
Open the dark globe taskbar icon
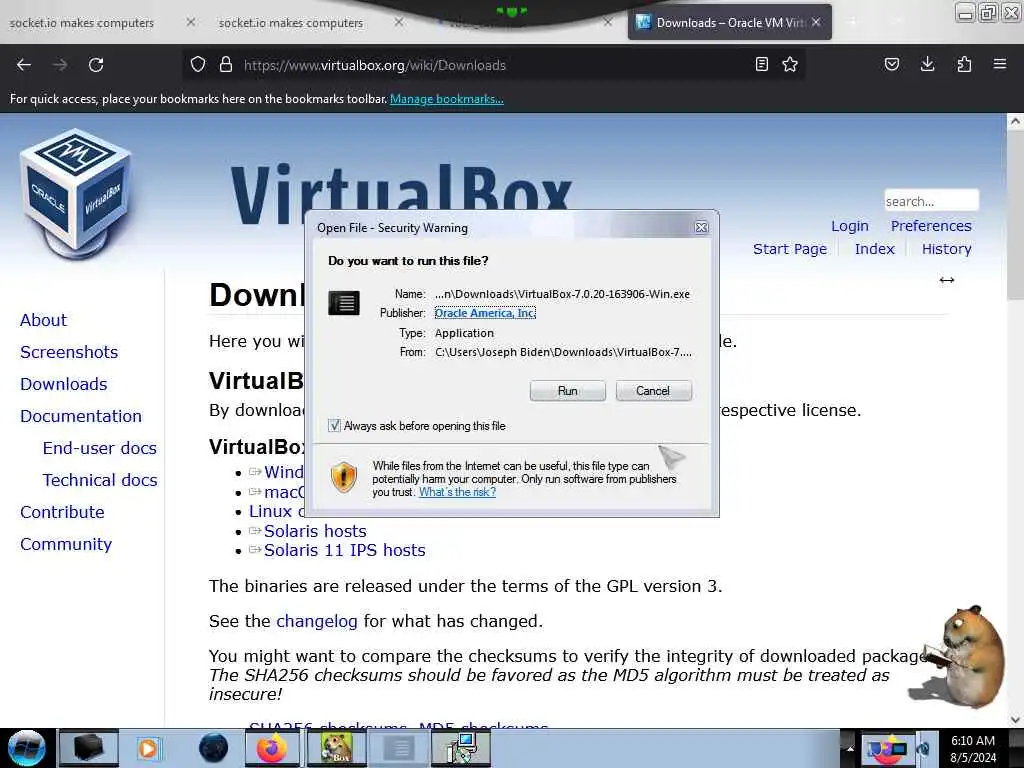coord(214,748)
